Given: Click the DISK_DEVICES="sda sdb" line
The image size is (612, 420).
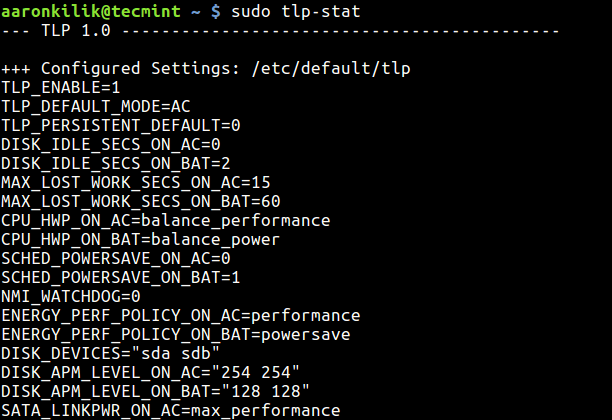Looking at the screenshot, I should tap(110, 354).
